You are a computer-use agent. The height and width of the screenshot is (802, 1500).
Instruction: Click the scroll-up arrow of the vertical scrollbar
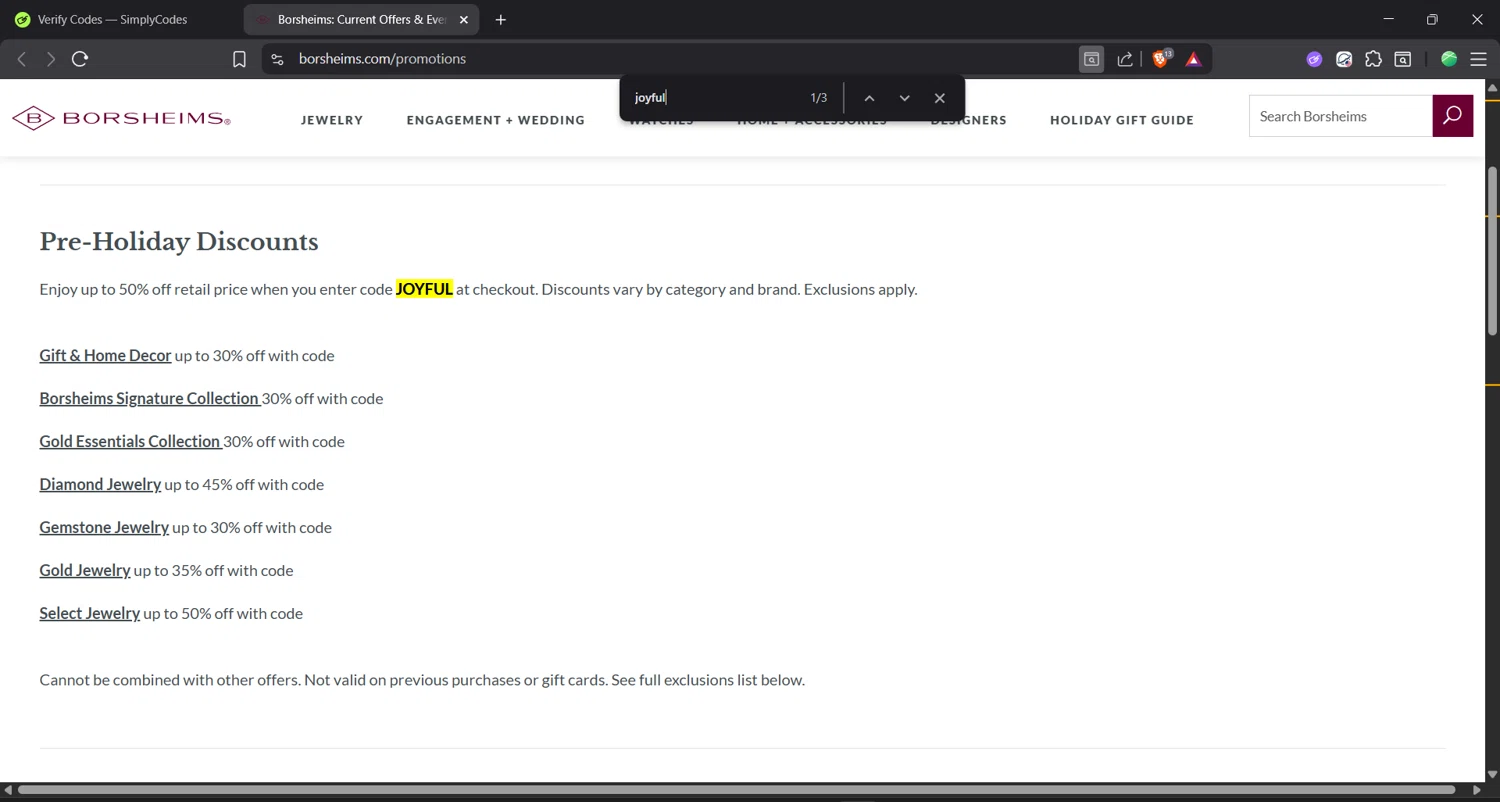tap(1492, 88)
